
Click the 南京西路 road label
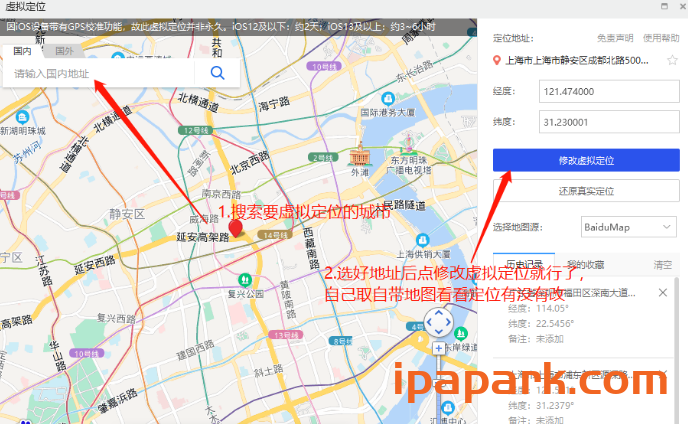(x=221, y=194)
